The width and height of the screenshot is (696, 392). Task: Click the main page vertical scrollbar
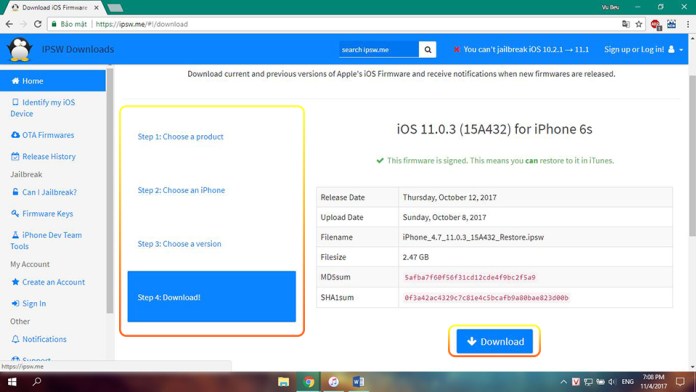(692, 155)
